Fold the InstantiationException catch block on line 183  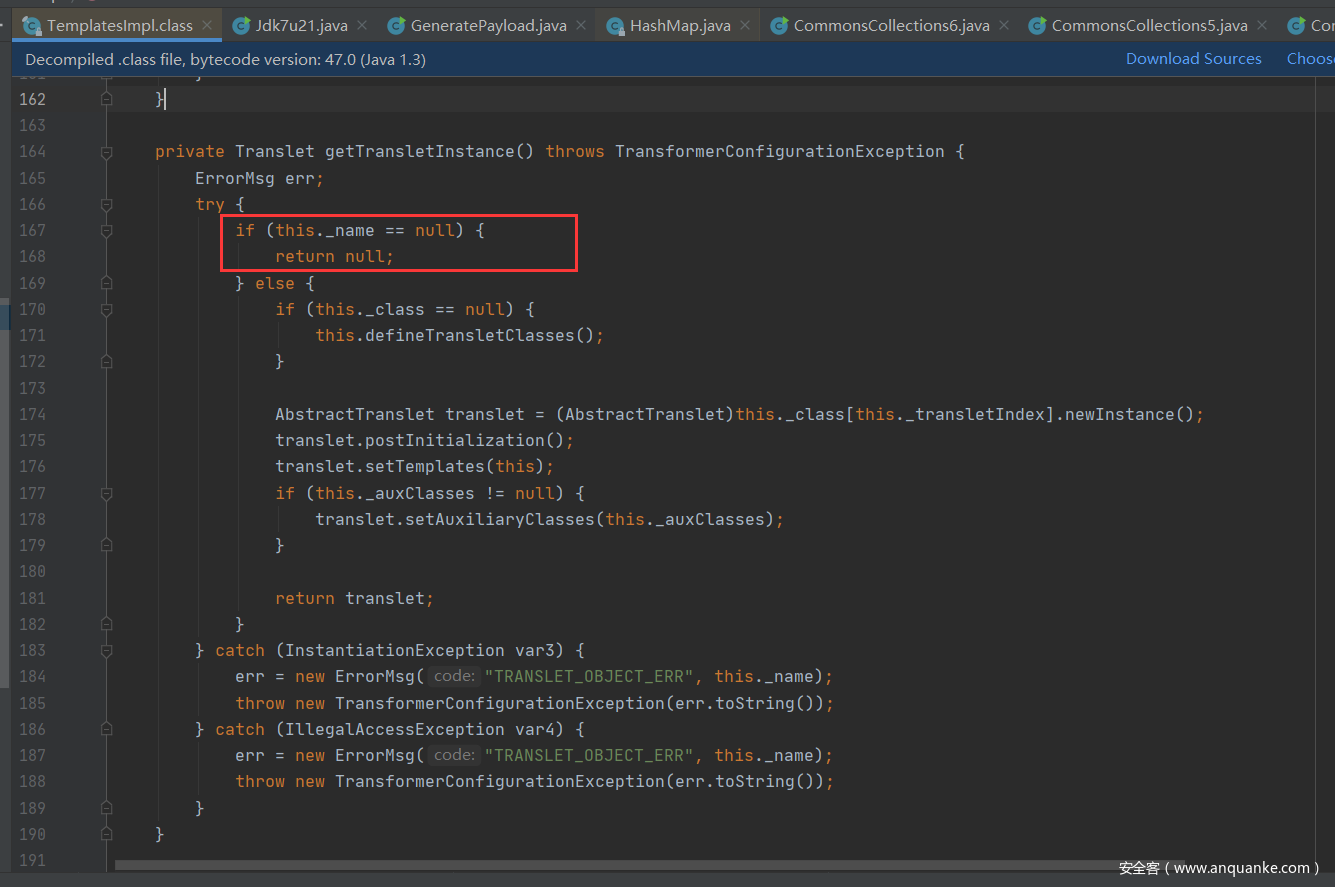point(106,651)
